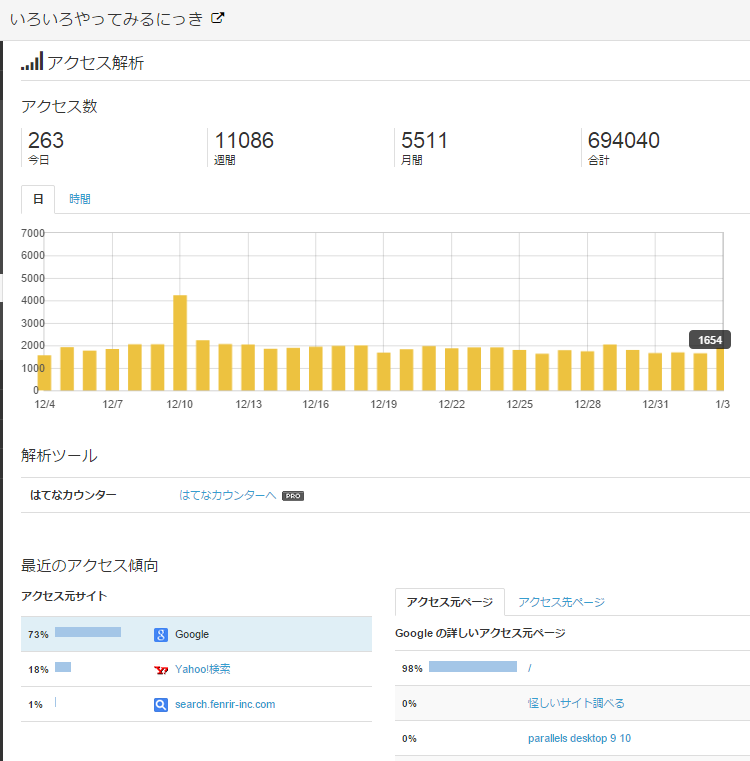Viewport: 750px width, 761px height.
Task: Click the last 1/3 bar in chart
Action: tap(720, 370)
